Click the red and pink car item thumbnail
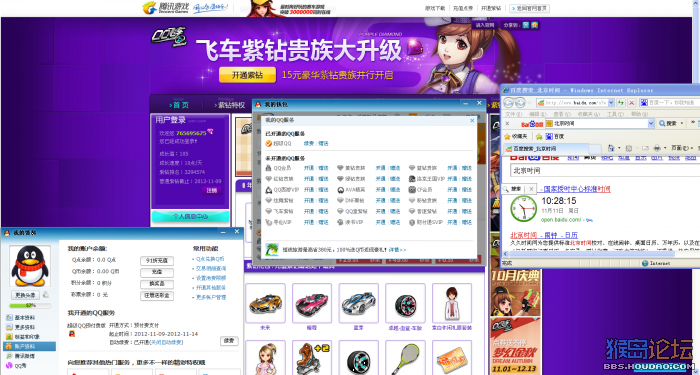The width and height of the screenshot is (700, 375). coord(312,304)
